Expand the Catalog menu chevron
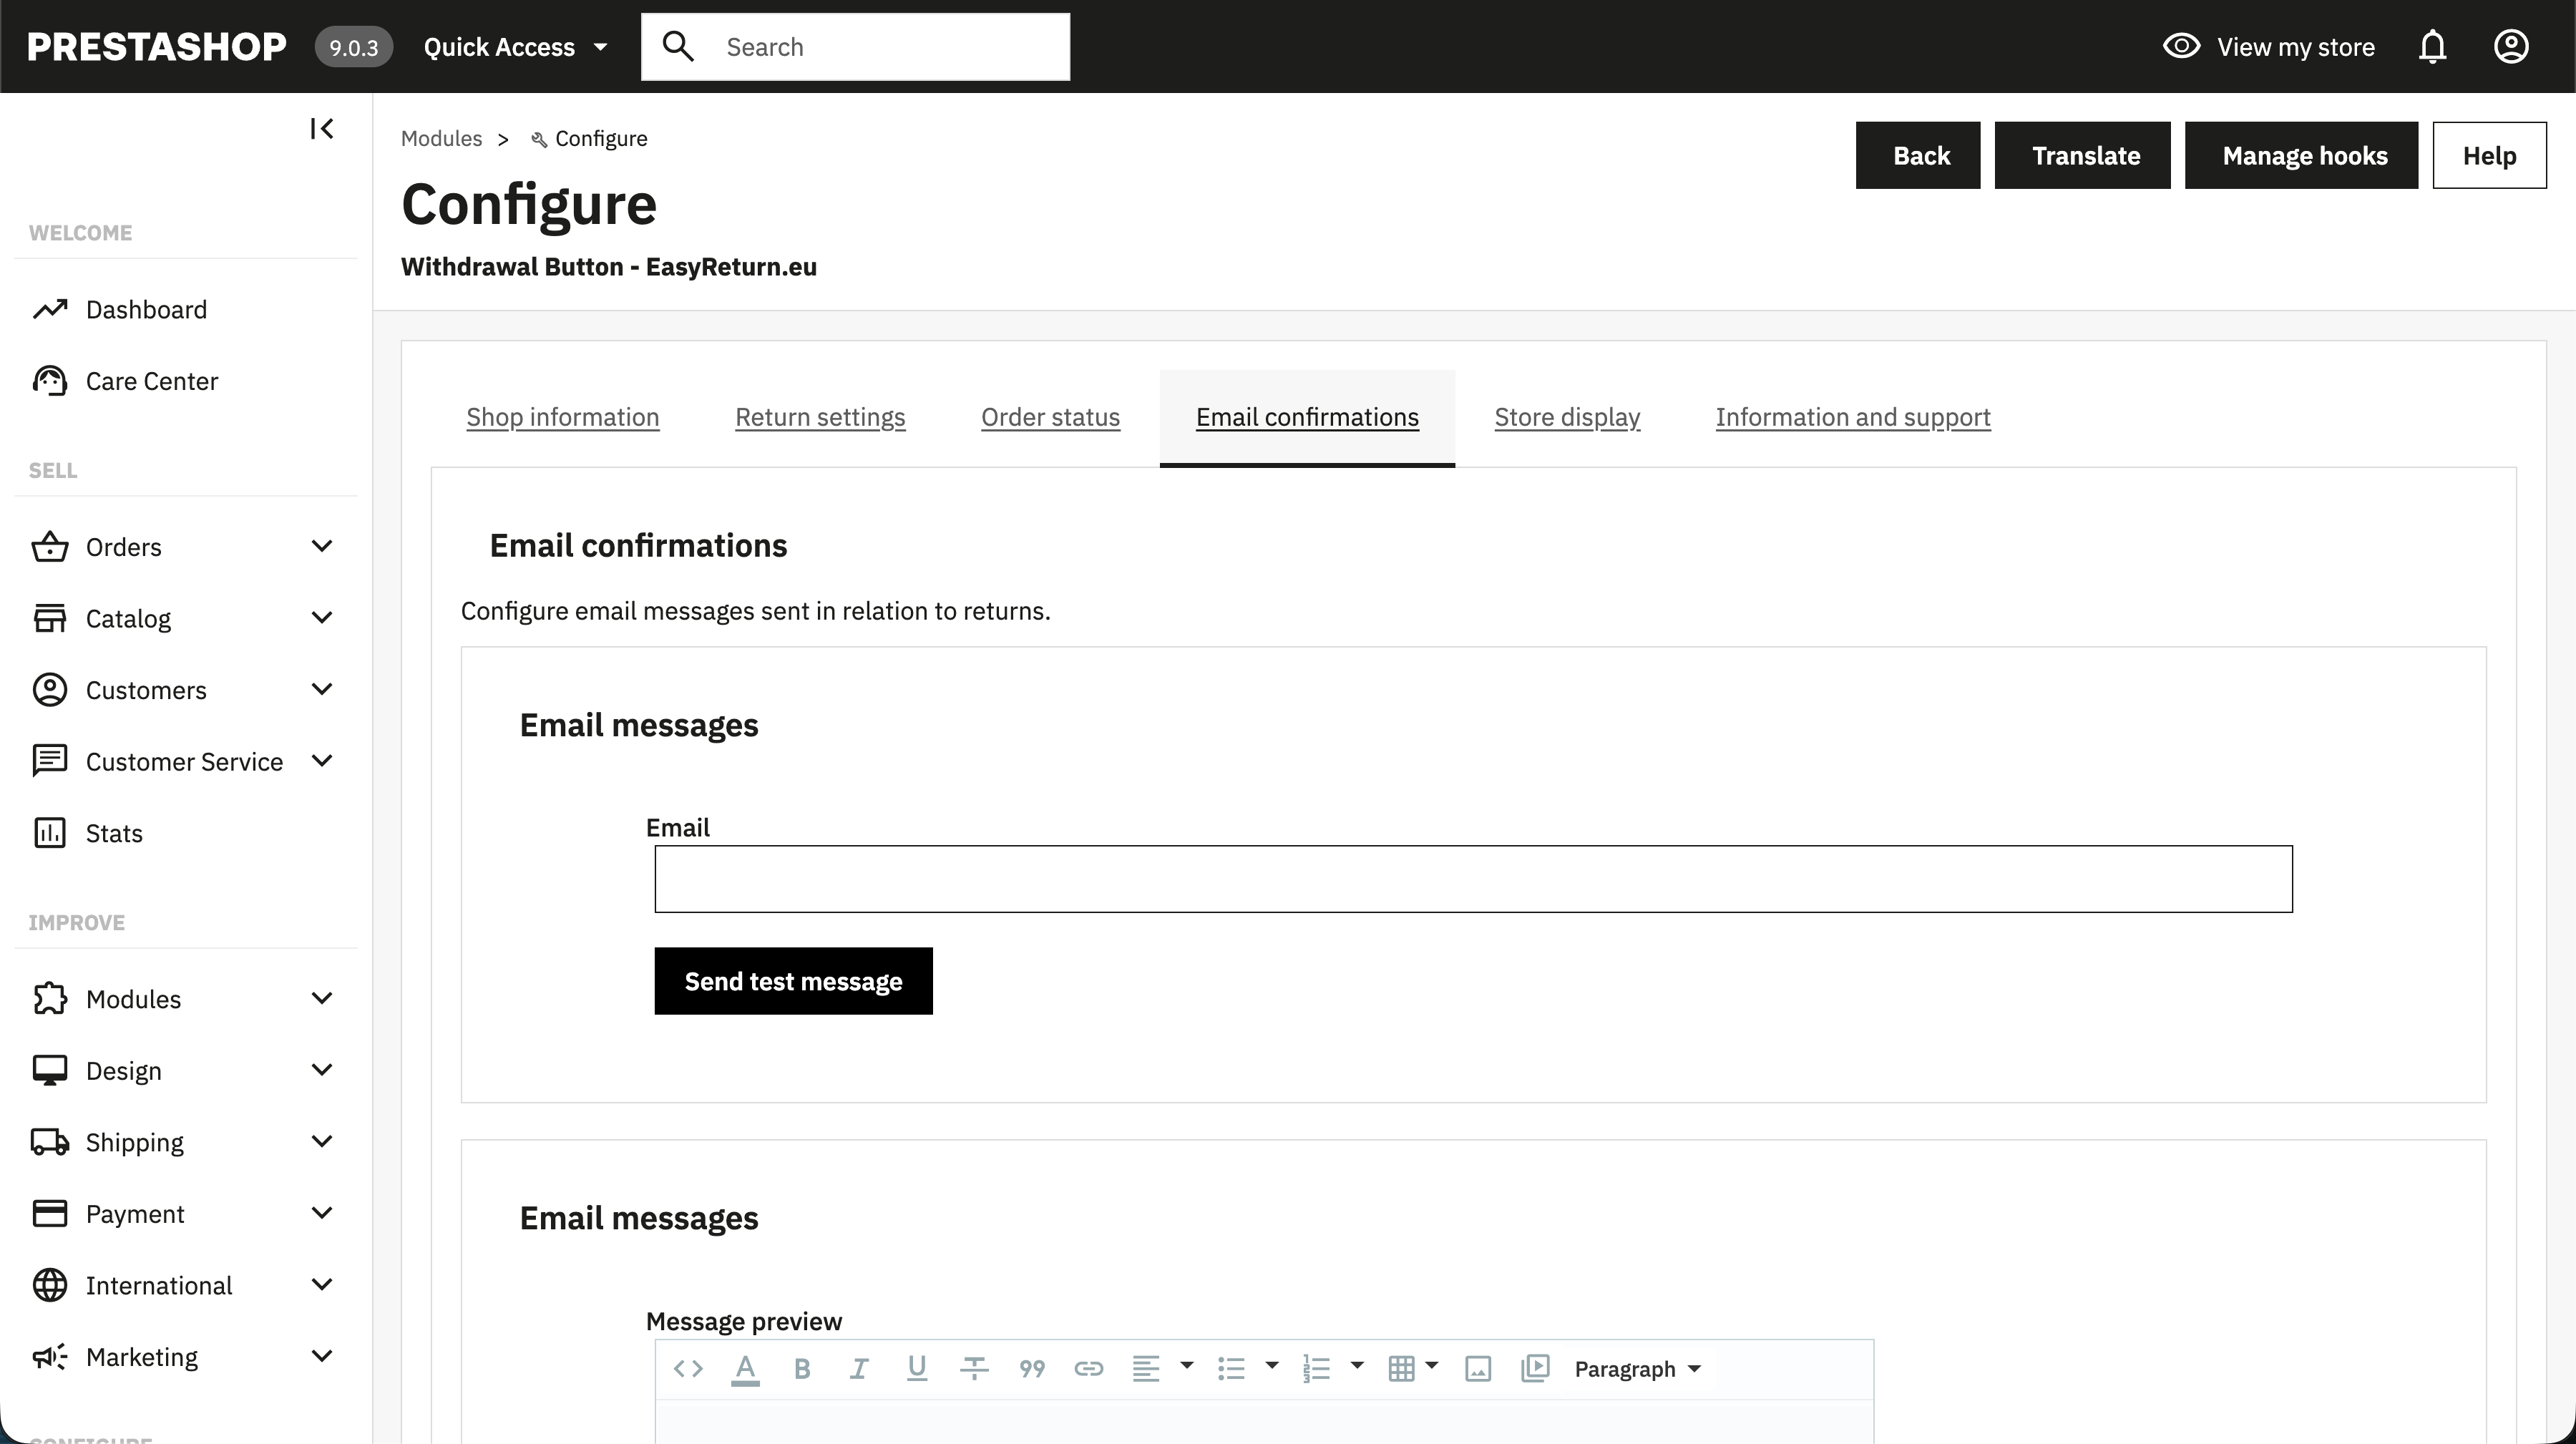The height and width of the screenshot is (1444, 2576). 321,618
